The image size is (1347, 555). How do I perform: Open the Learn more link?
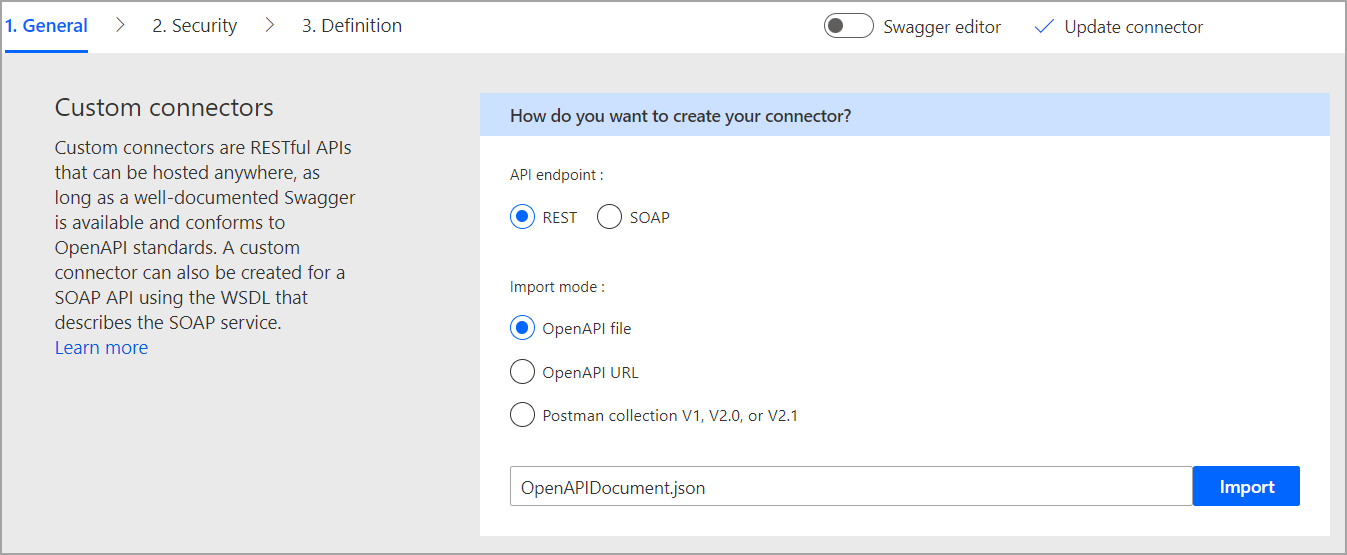click(x=101, y=347)
